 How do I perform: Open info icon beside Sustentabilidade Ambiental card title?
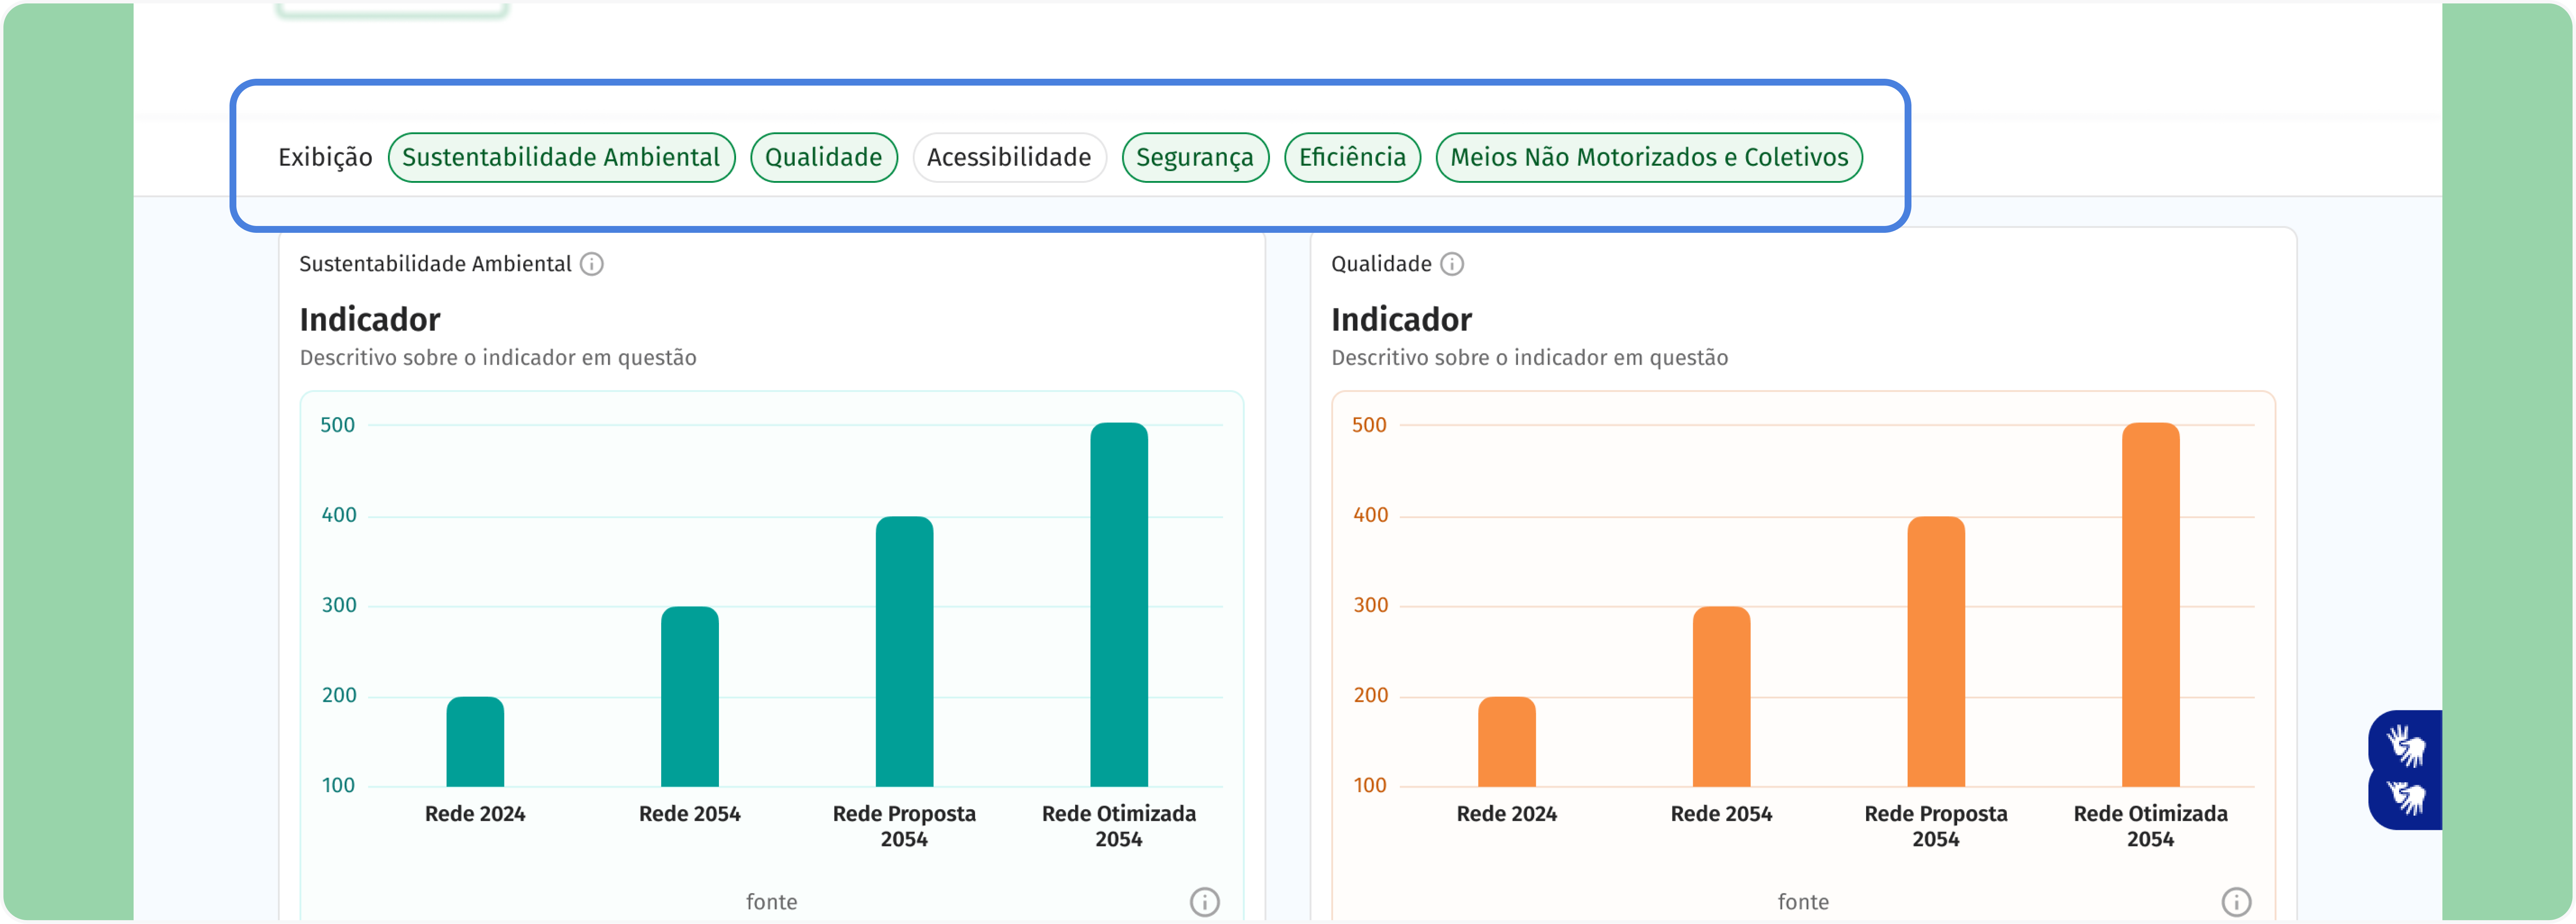(x=592, y=264)
